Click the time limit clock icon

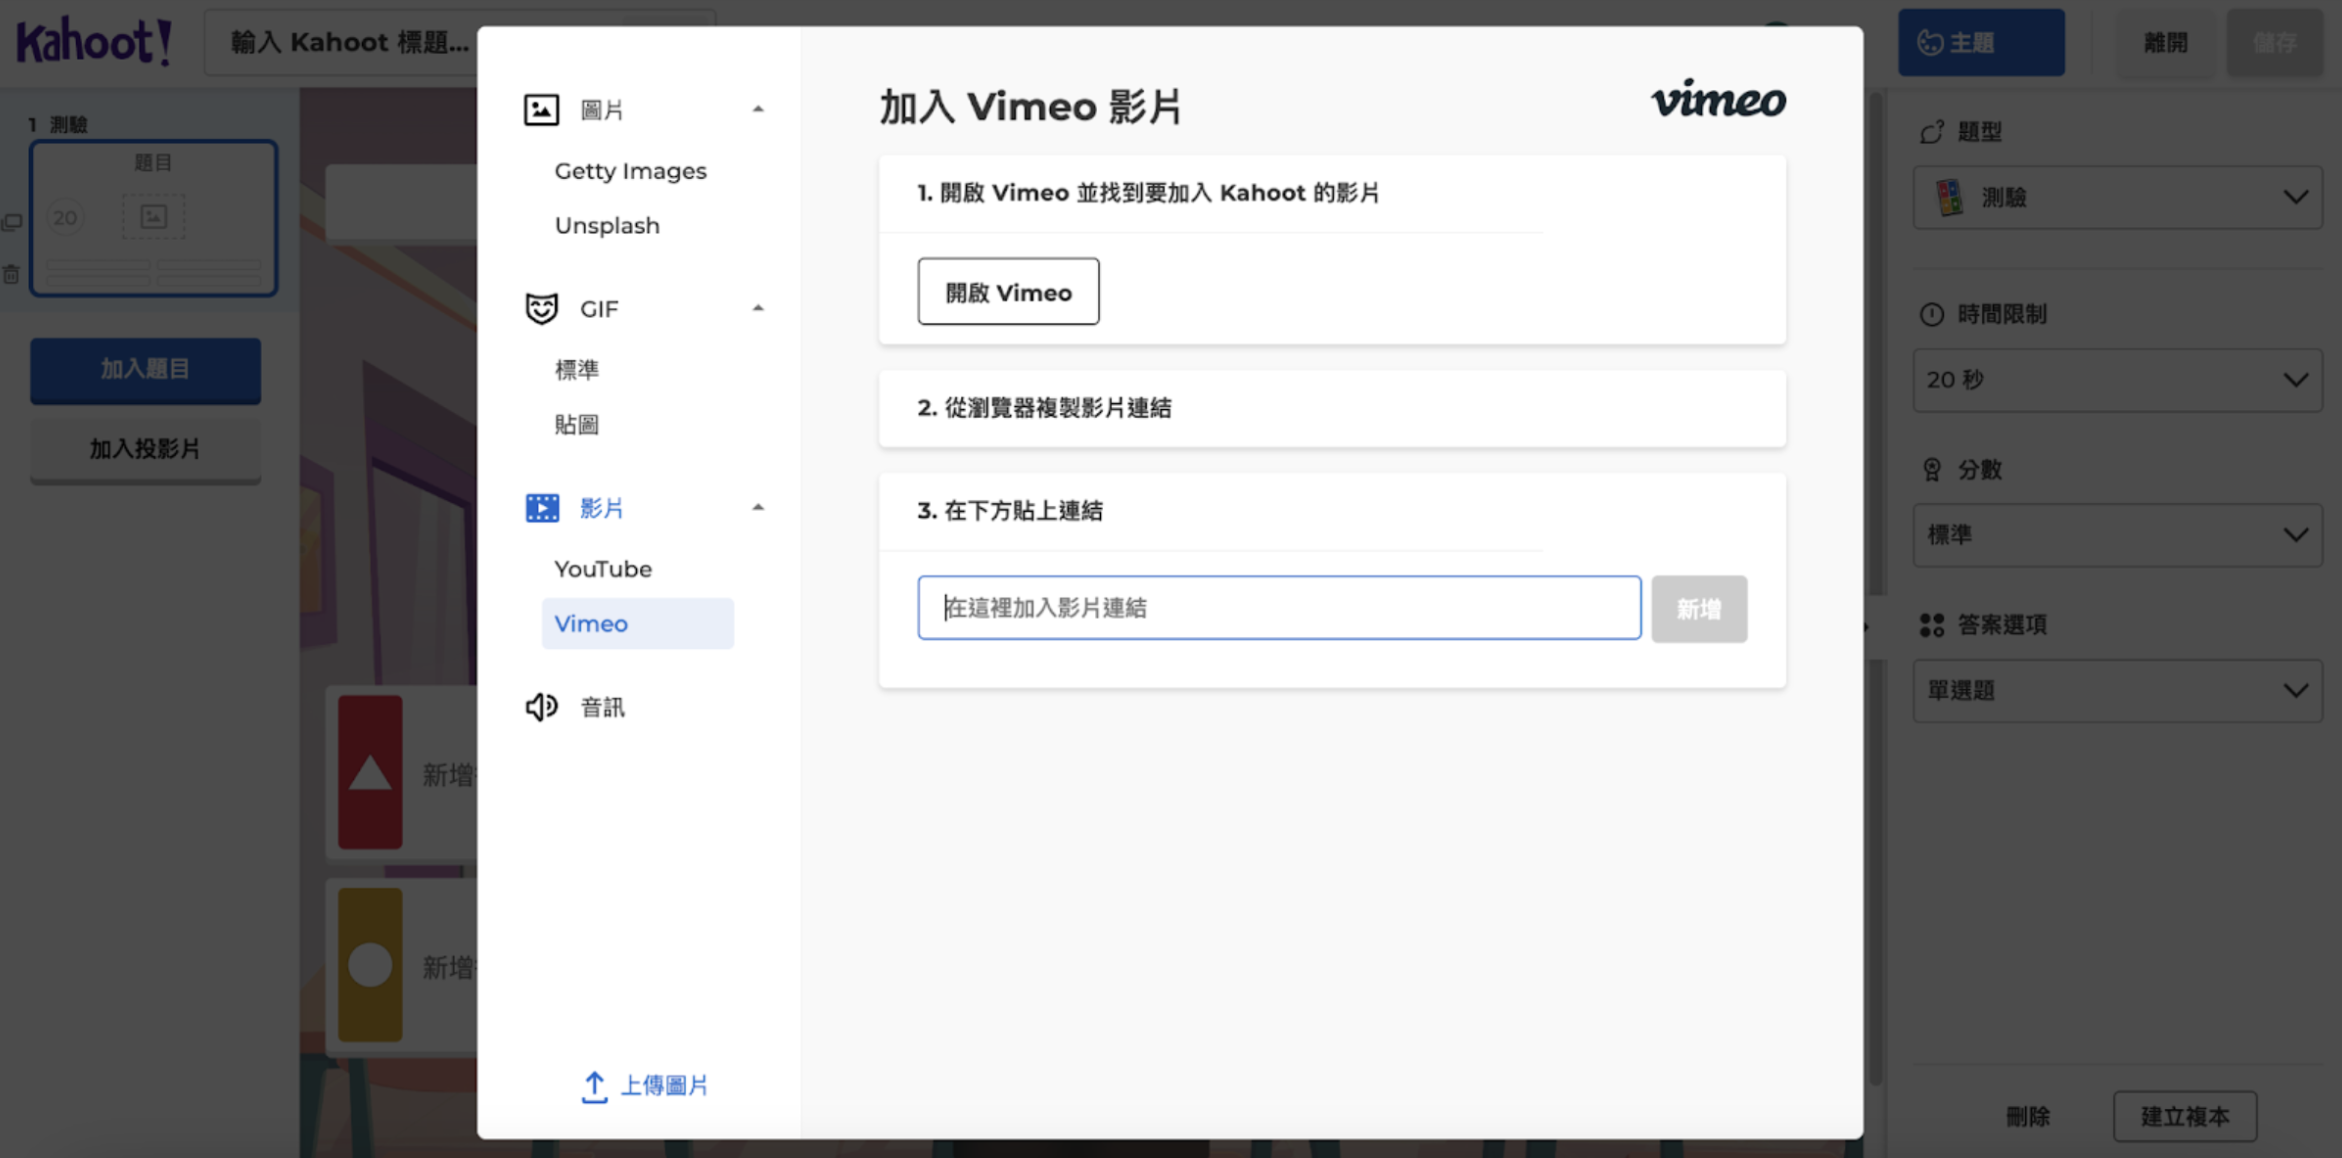pos(1931,314)
